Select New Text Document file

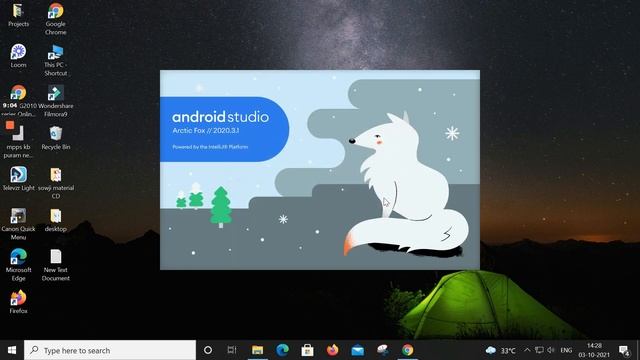(56, 264)
